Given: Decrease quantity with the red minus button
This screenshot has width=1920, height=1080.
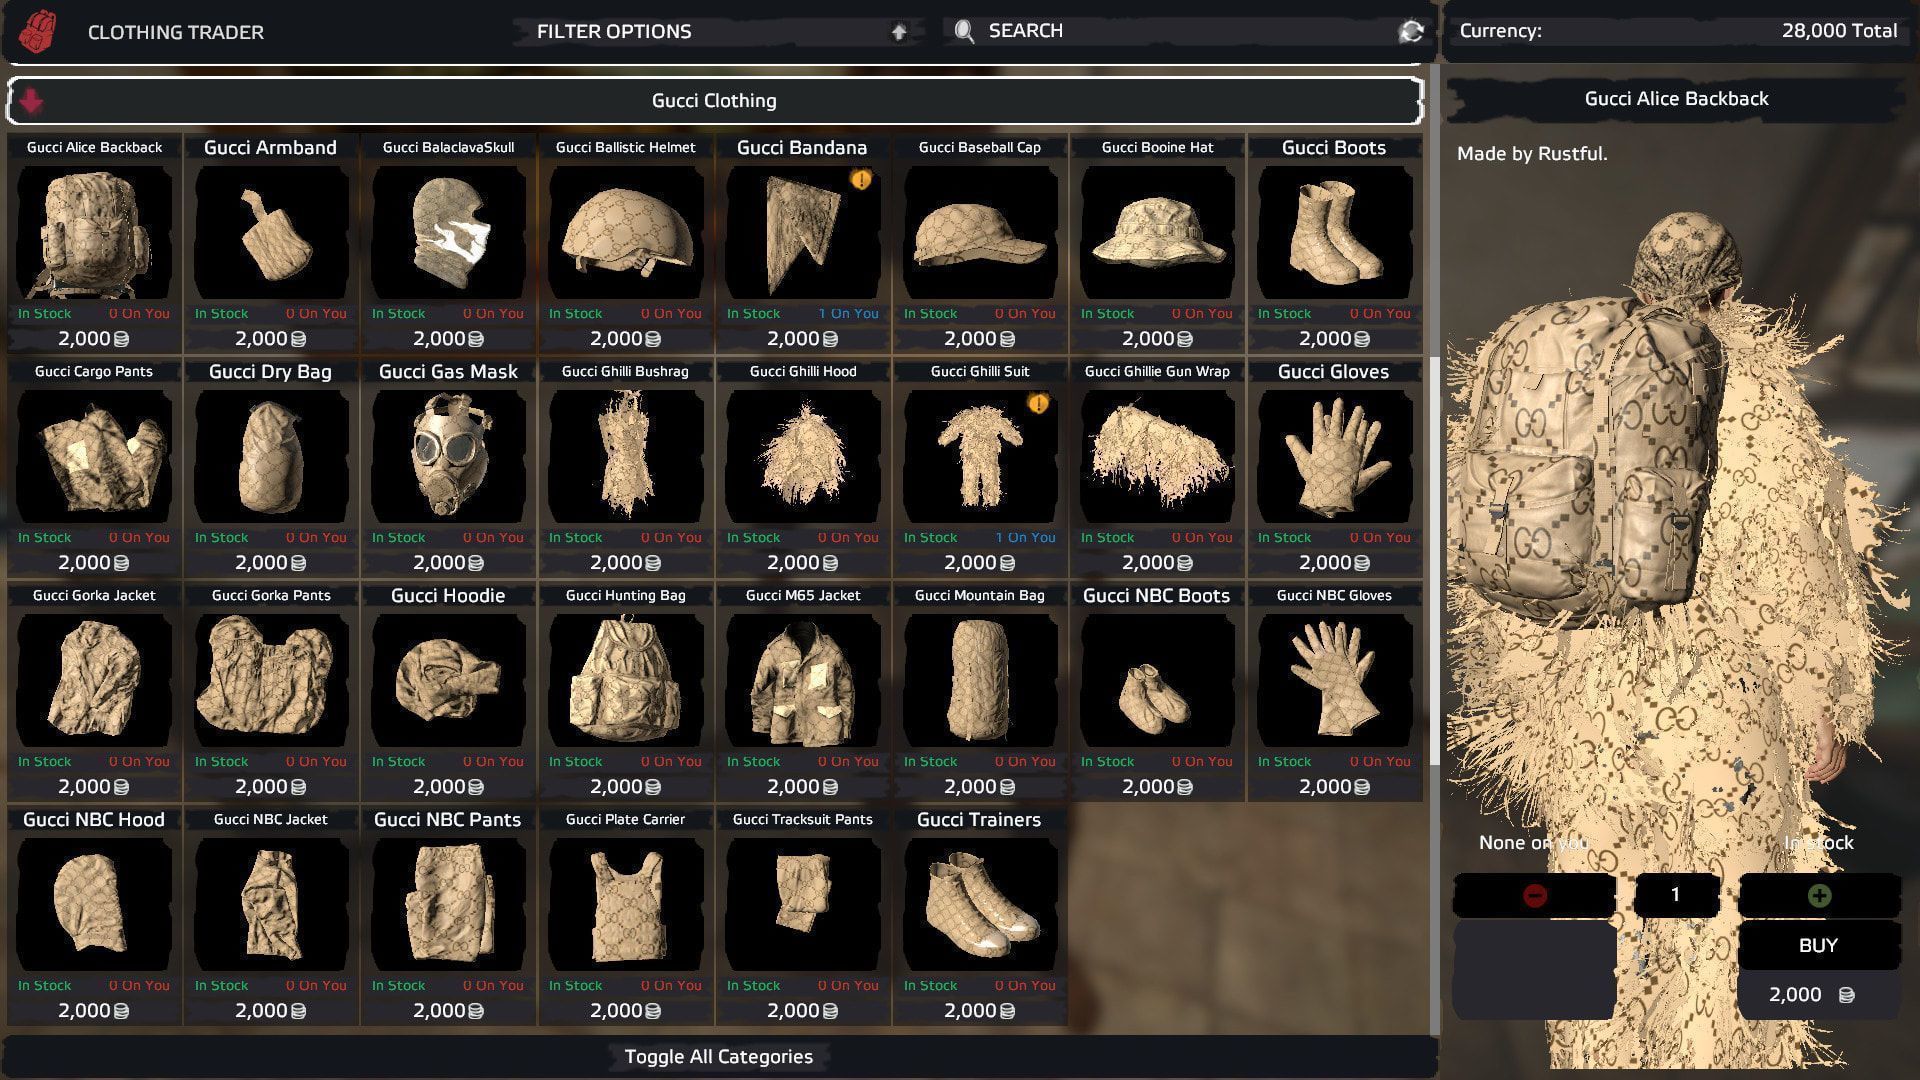Looking at the screenshot, I should pos(1534,895).
